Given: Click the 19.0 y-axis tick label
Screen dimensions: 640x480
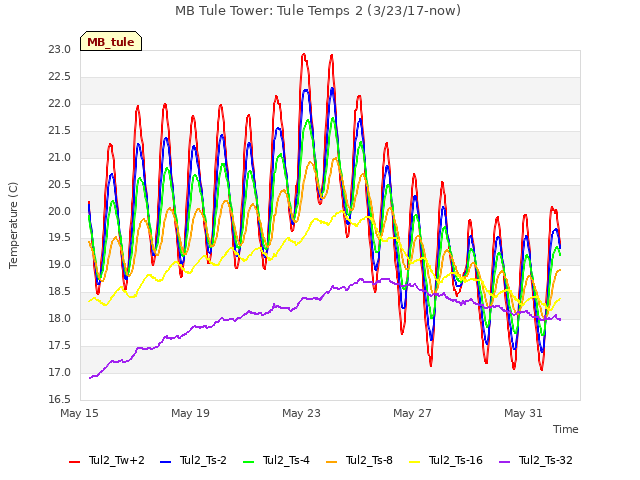Looking at the screenshot, I should tap(60, 265).
